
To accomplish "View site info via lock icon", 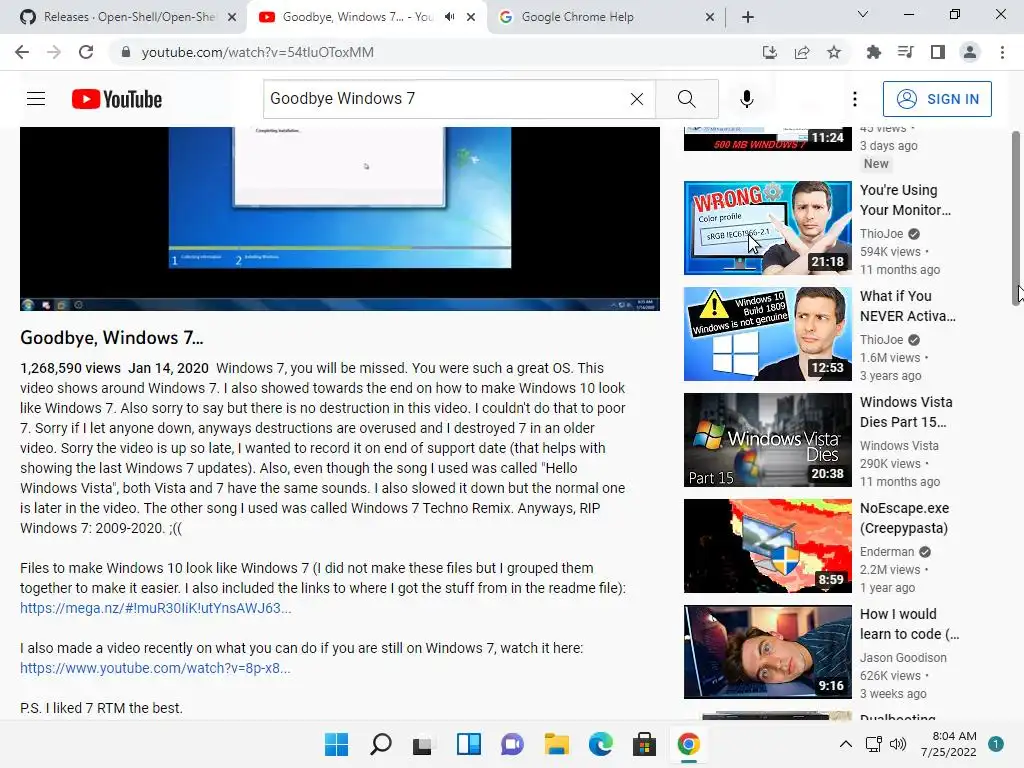I will coord(125,52).
